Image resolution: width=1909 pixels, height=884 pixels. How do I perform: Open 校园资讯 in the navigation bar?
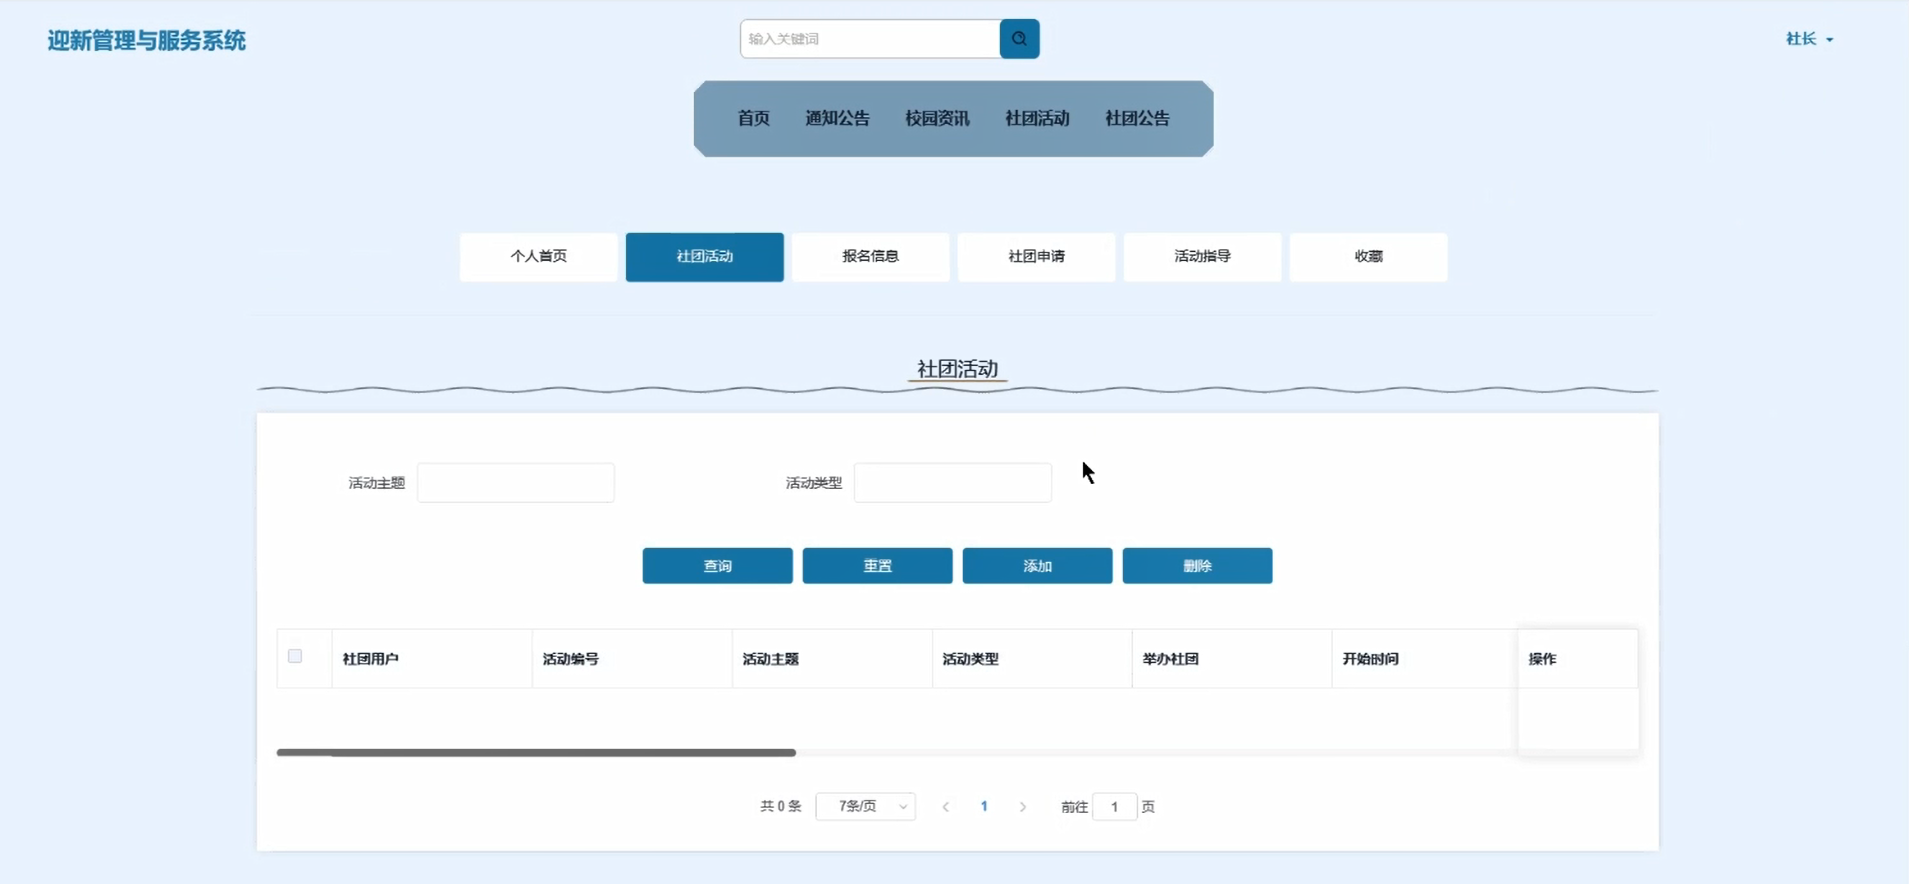click(x=937, y=118)
